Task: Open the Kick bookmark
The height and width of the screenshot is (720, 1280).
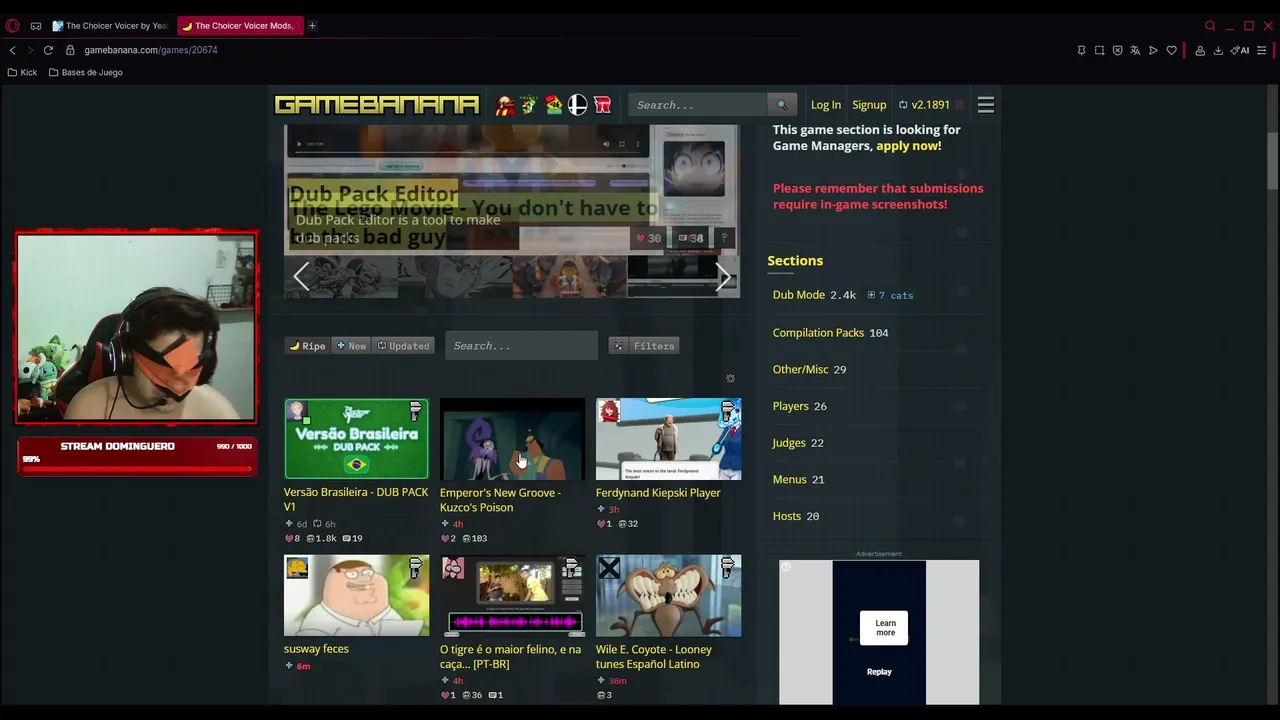Action: pos(22,72)
